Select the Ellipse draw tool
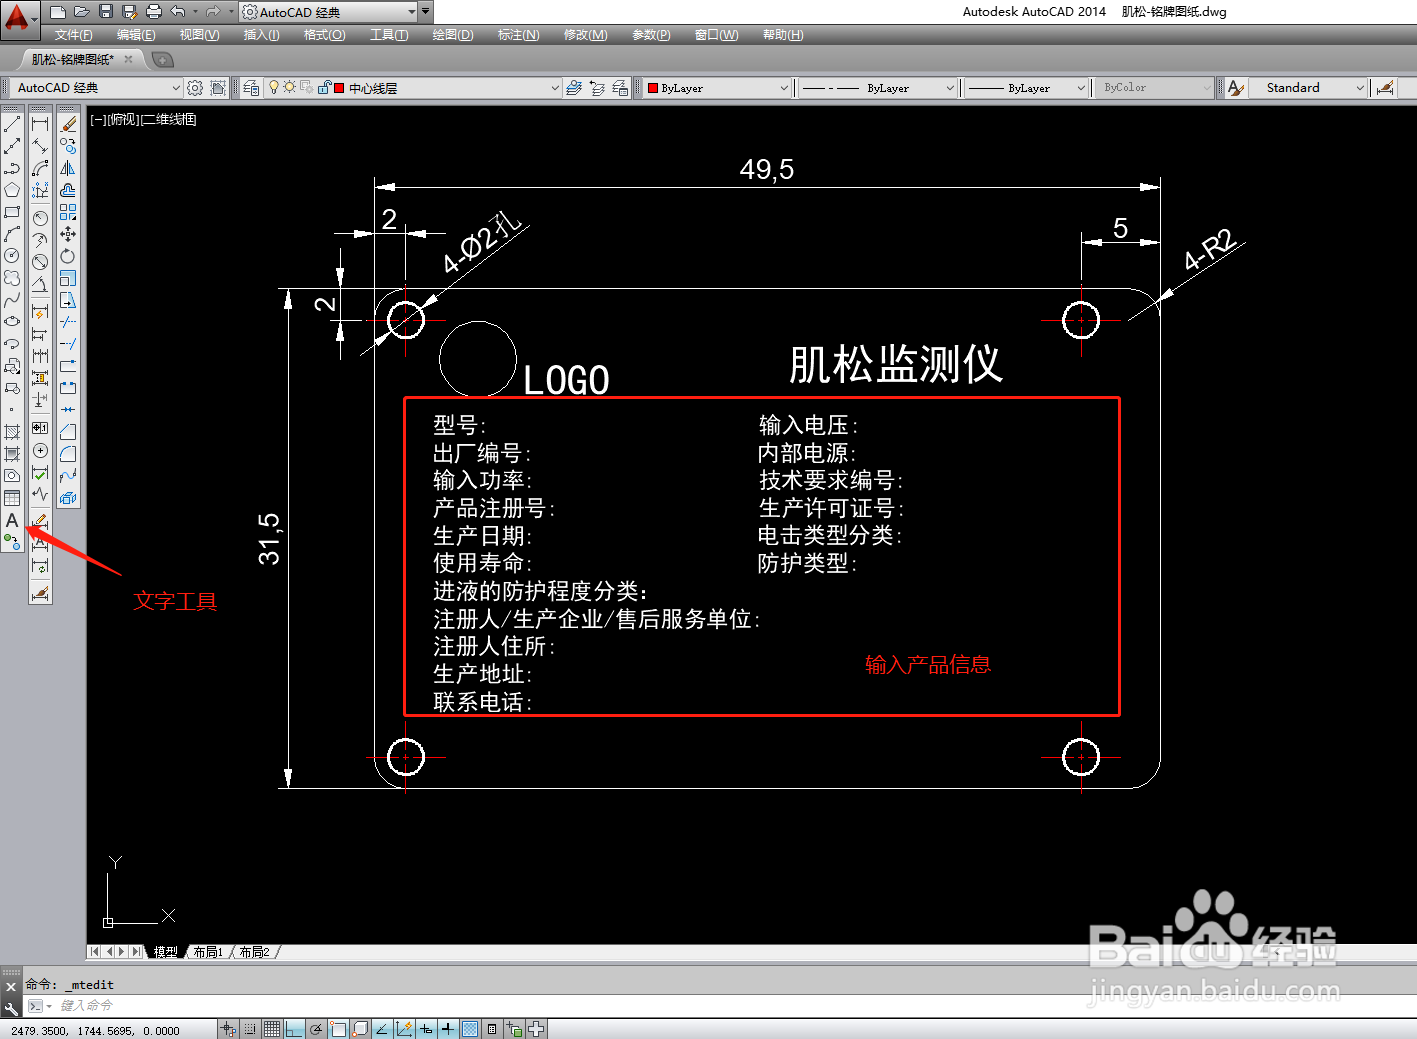Screen dimensions: 1417x1039 (12, 322)
